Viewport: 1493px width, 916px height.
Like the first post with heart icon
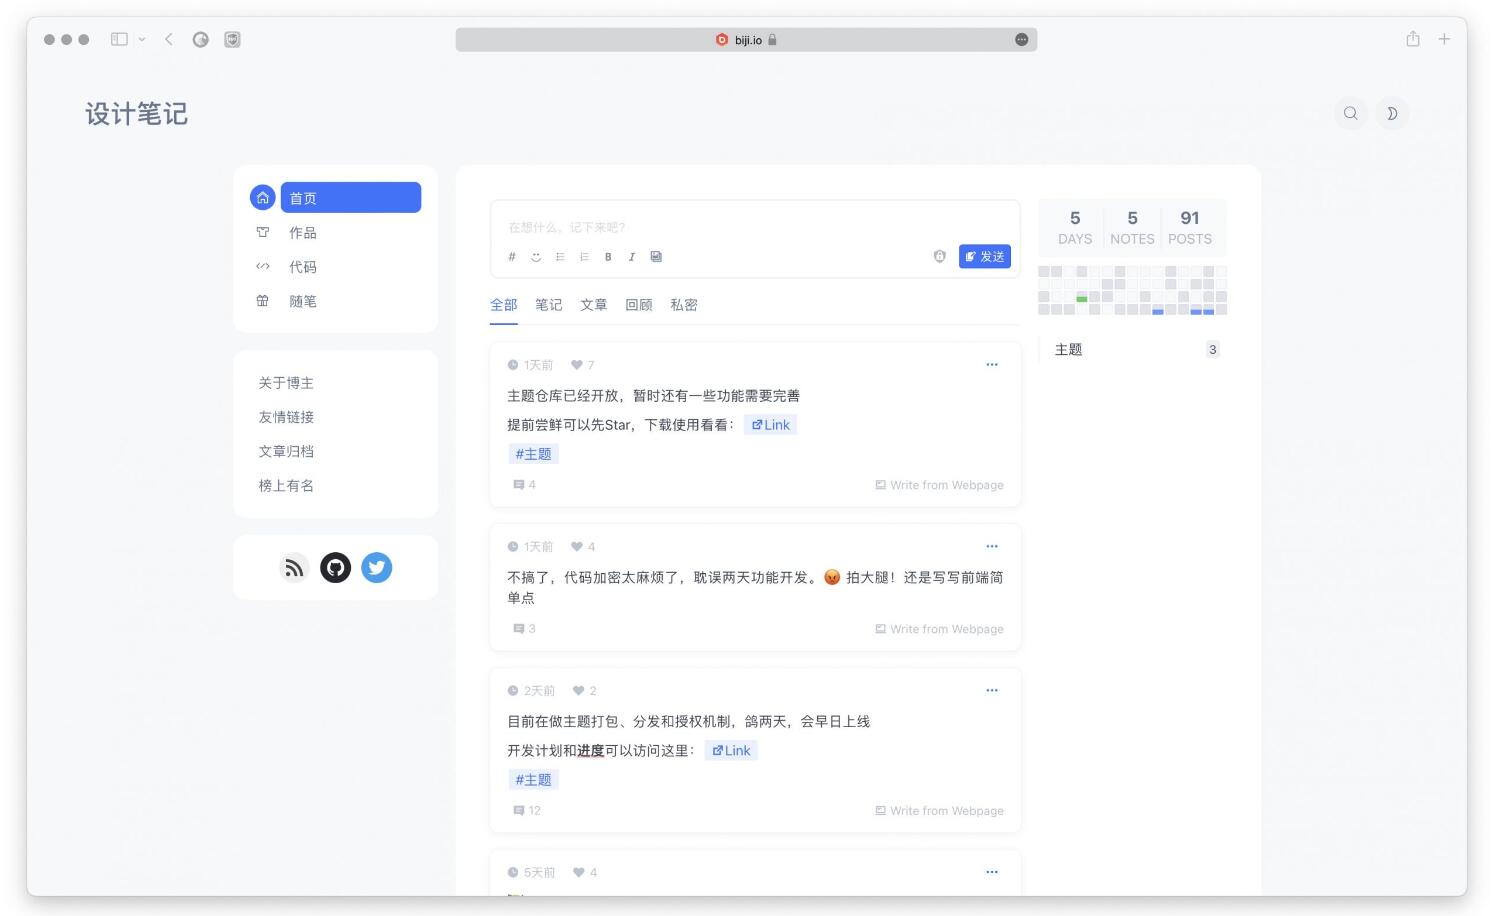(577, 365)
